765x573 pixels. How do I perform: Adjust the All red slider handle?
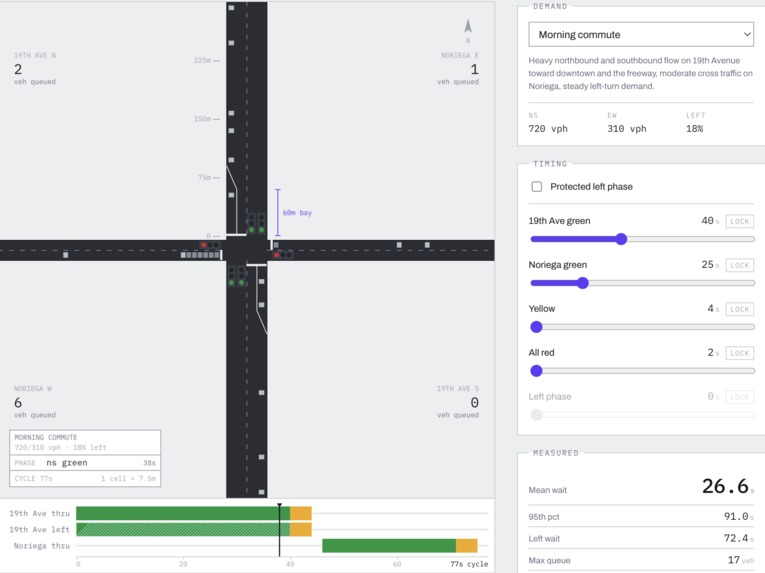pos(536,371)
